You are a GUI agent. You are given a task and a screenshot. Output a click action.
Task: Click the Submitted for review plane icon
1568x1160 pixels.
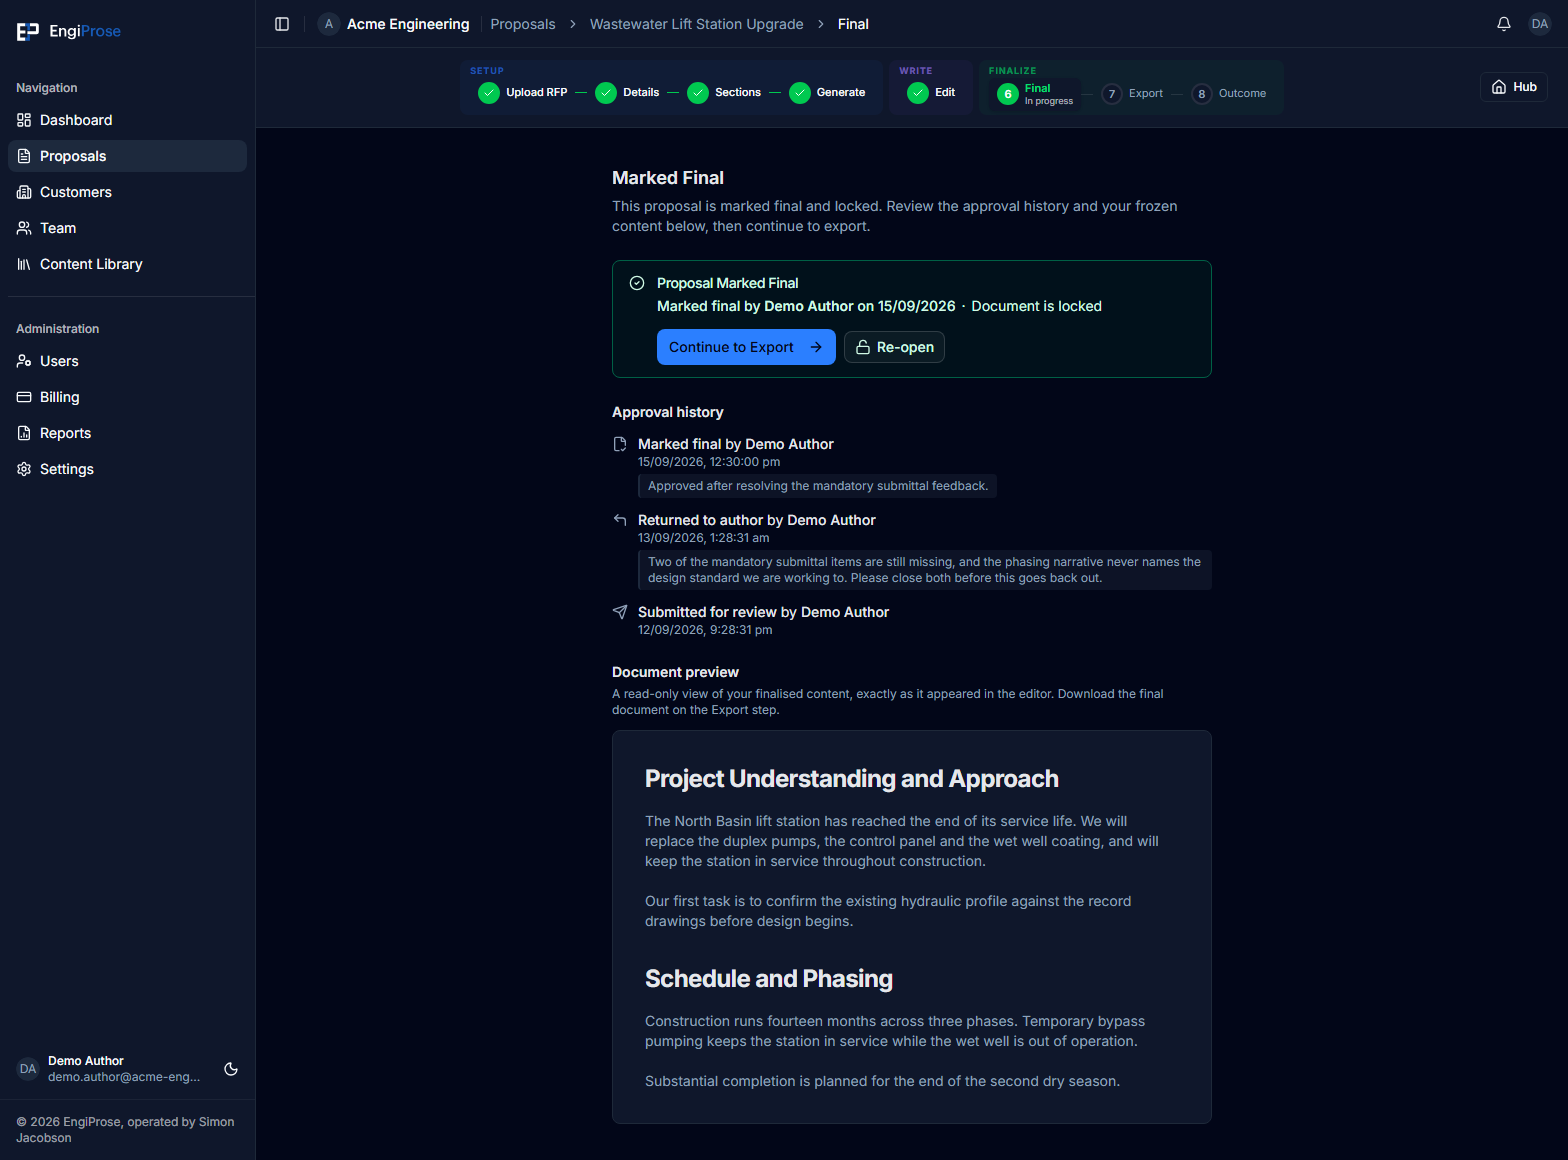[x=620, y=612]
